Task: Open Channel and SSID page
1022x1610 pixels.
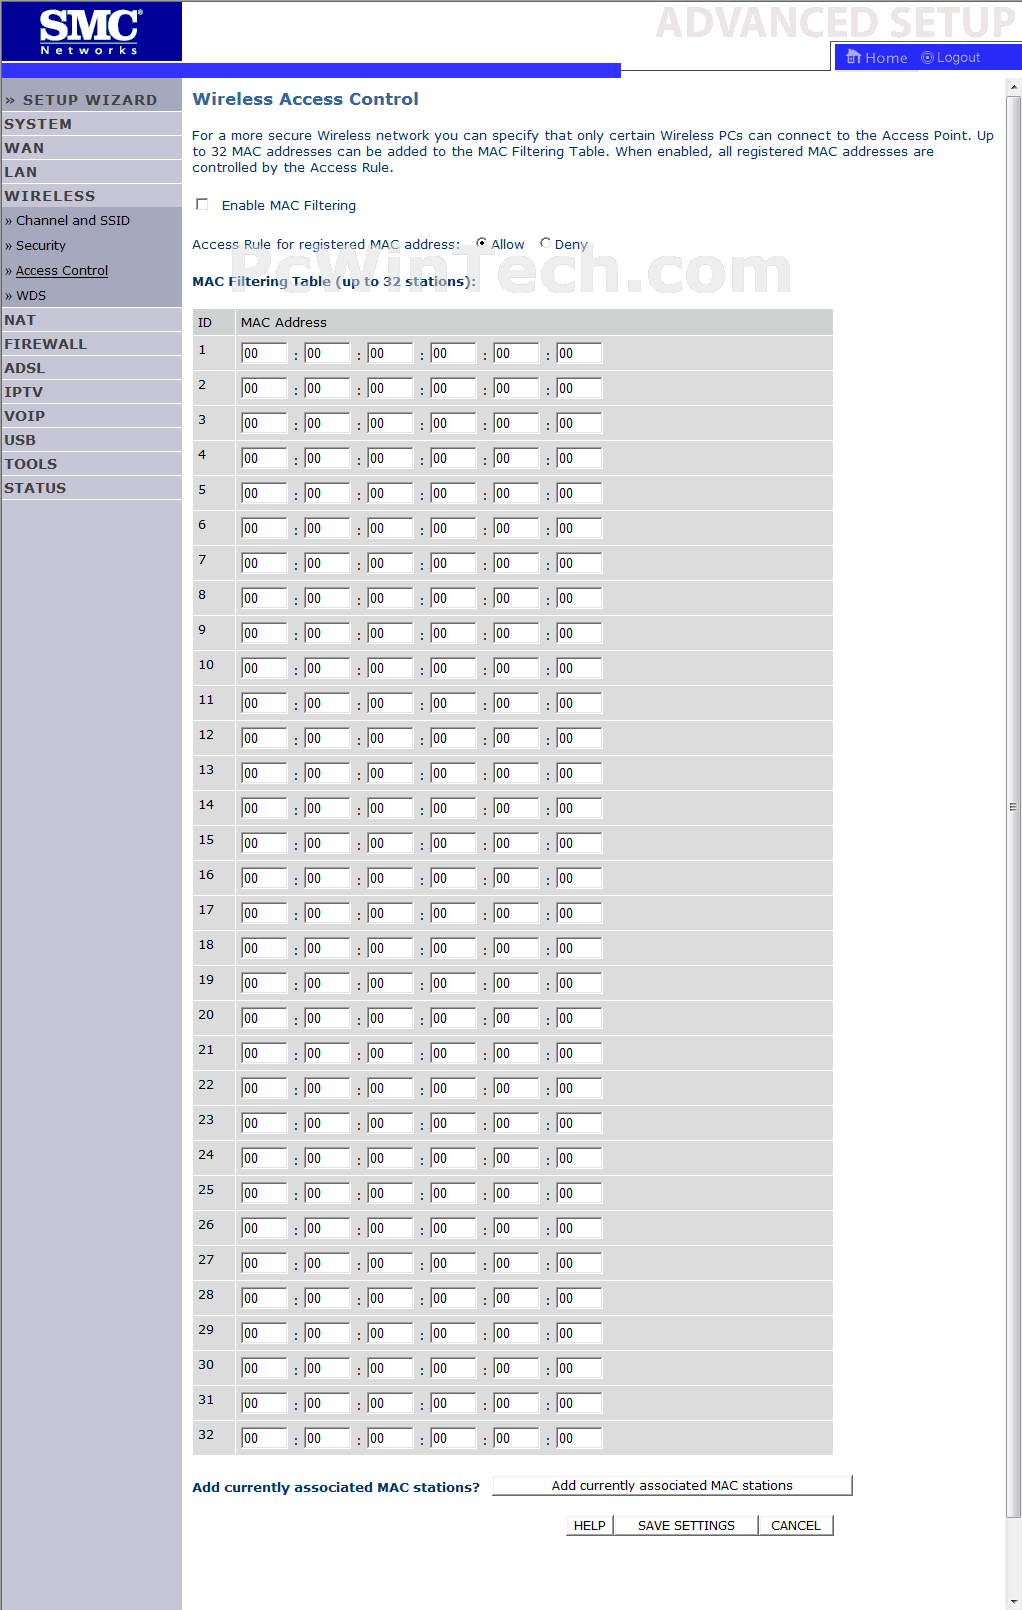Action: pos(73,220)
